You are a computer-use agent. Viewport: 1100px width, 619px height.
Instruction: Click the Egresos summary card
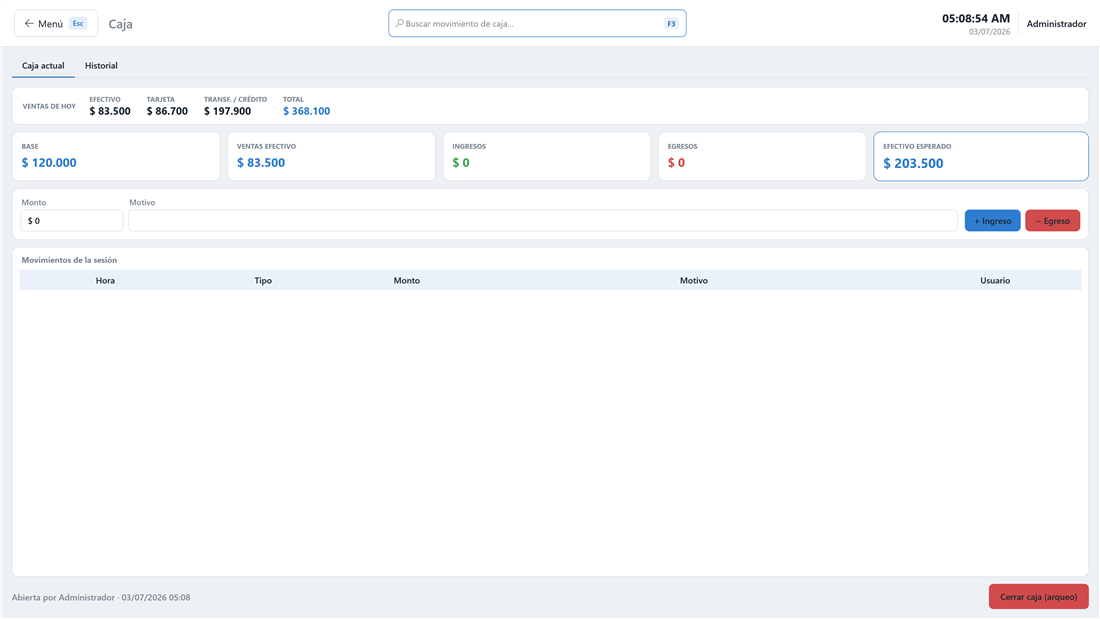[x=763, y=157]
